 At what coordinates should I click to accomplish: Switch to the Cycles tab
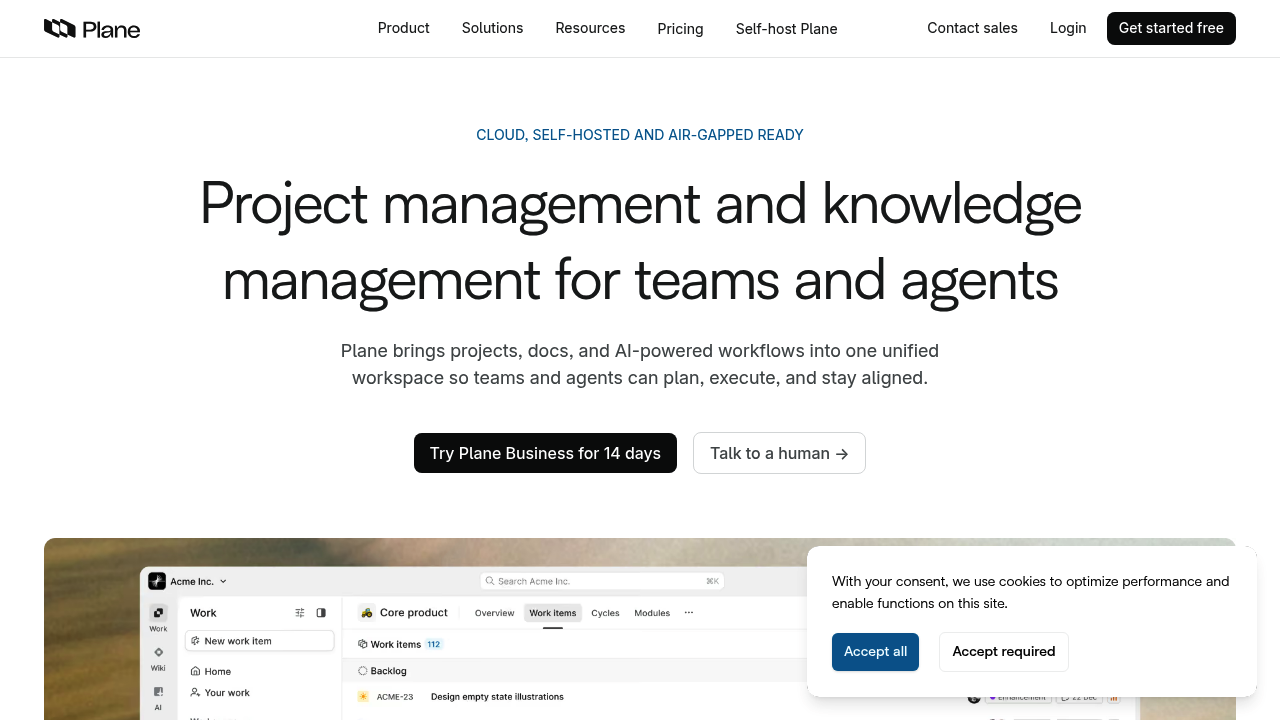click(x=605, y=613)
